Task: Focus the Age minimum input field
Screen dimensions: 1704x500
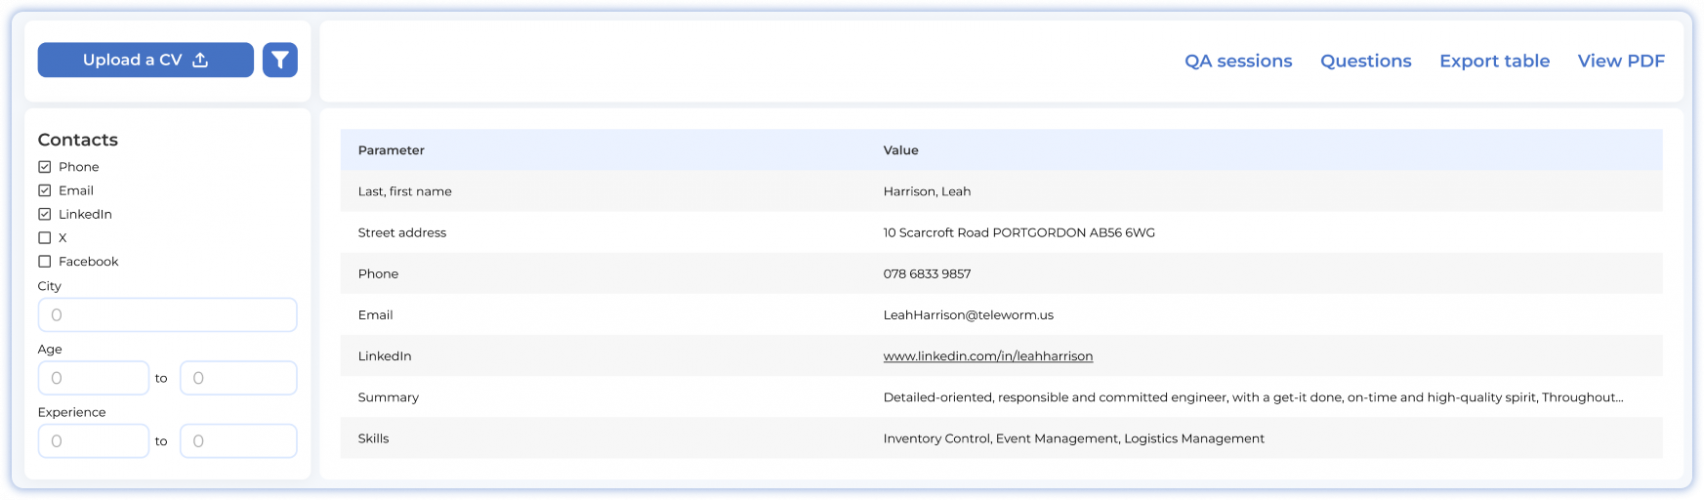Action: (93, 378)
